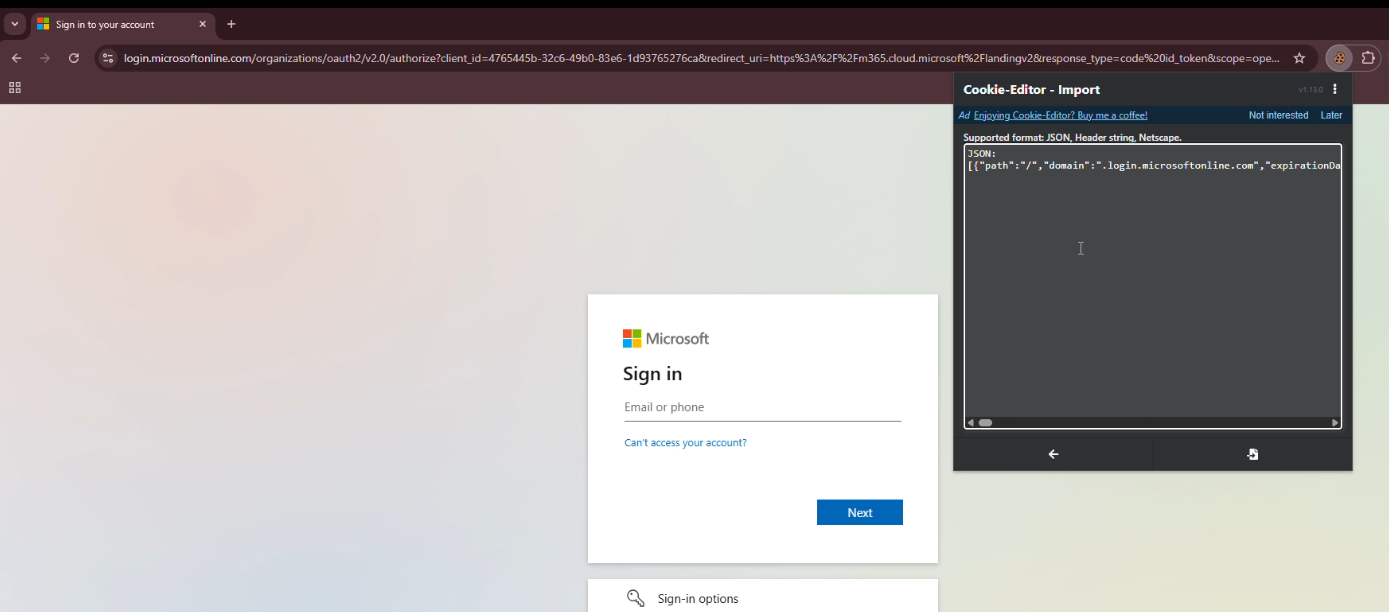Focus the 'Email or phone' field
1389x612 pixels.
(x=763, y=407)
